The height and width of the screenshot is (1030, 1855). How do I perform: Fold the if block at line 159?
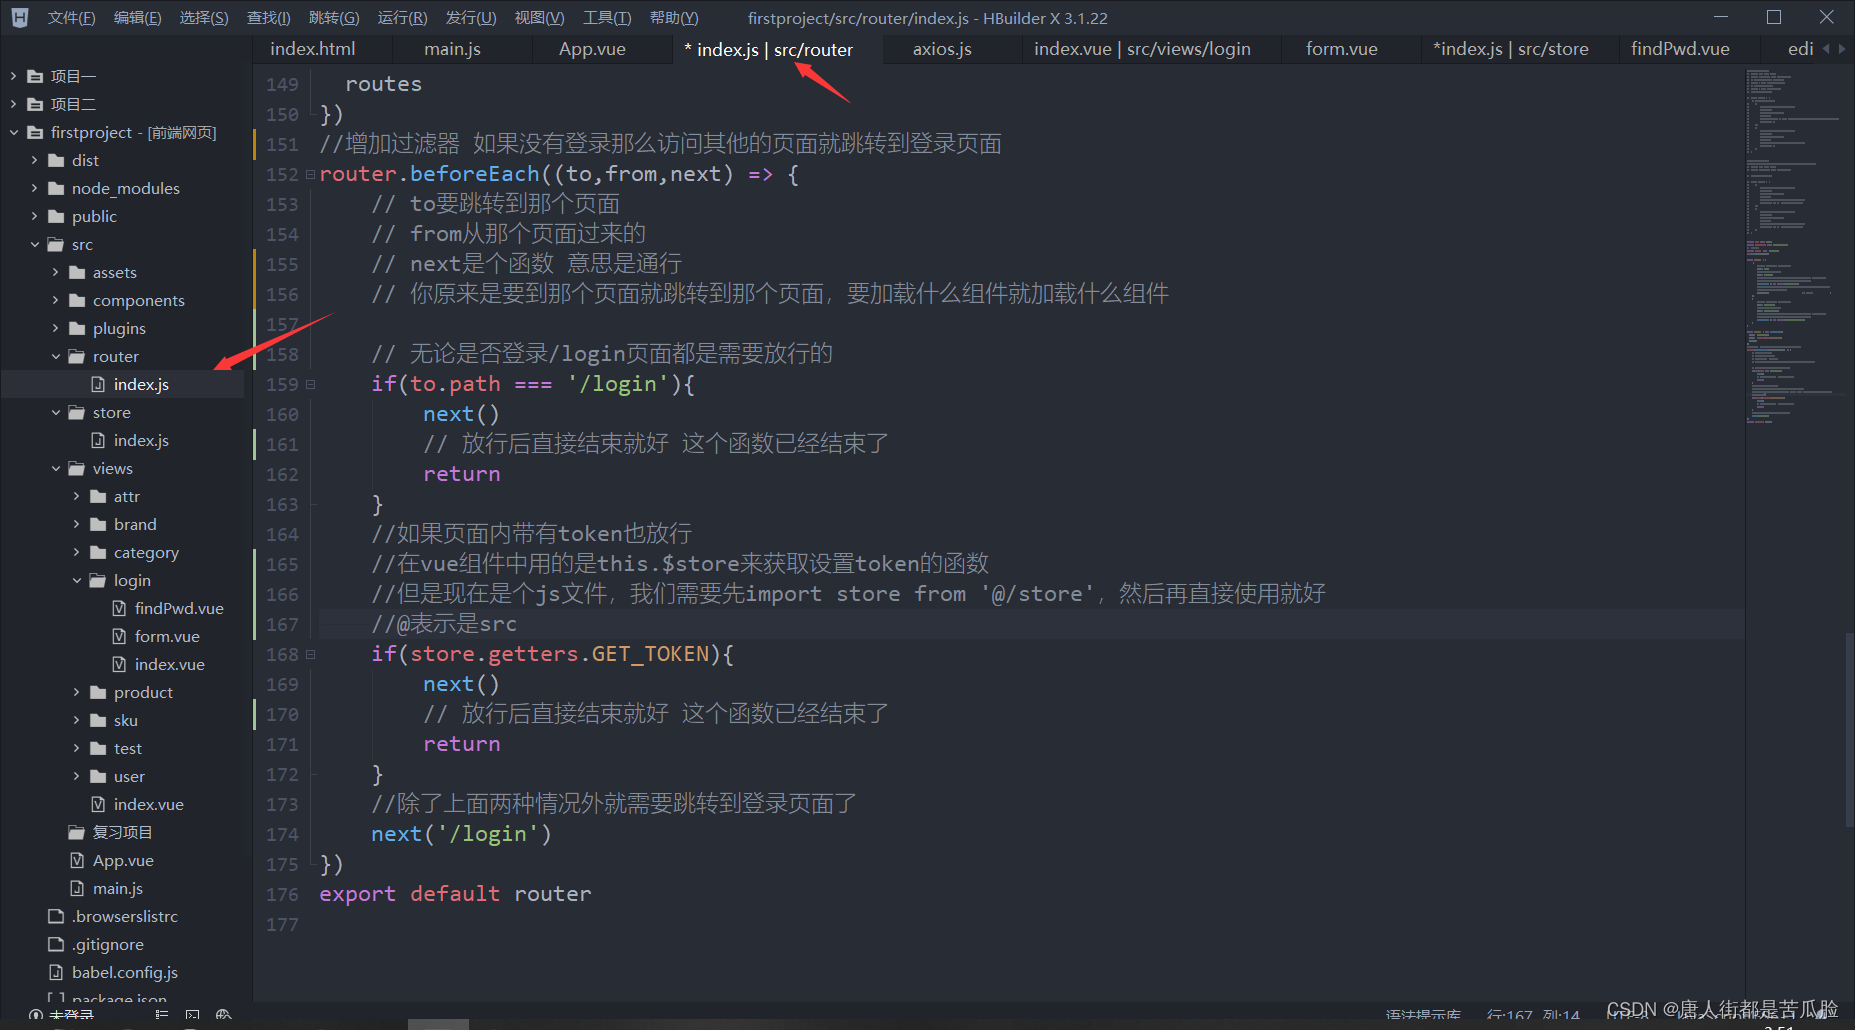point(310,385)
